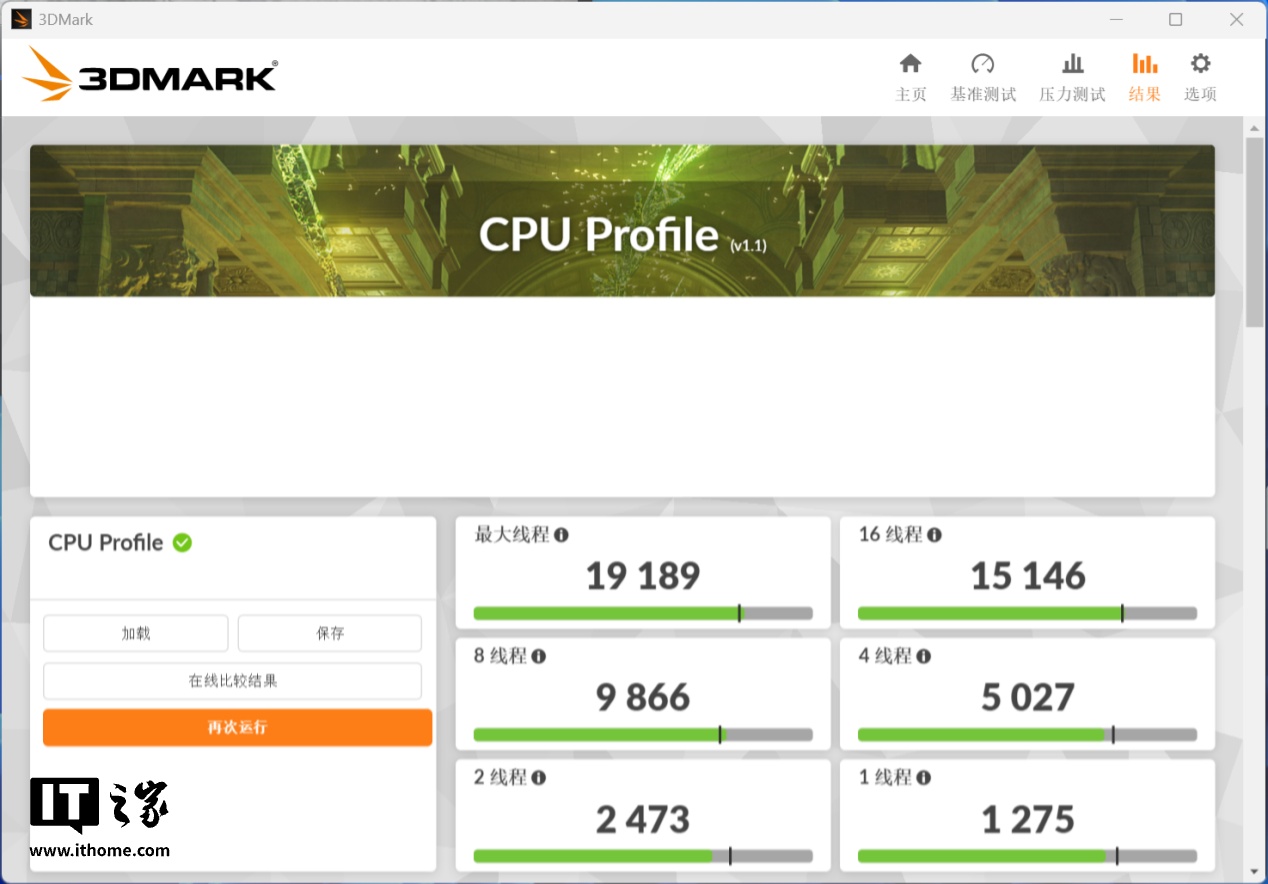Click the vertical scrollbar down arrow
The width and height of the screenshot is (1268, 884).
[1254, 871]
